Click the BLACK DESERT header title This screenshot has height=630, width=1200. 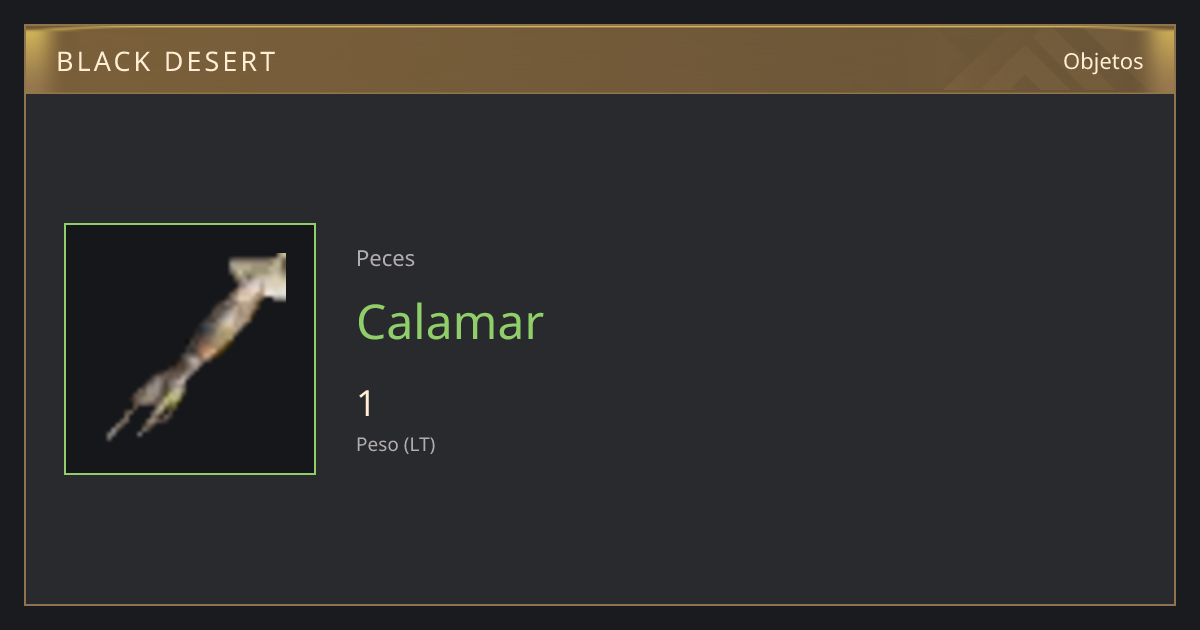coord(167,62)
